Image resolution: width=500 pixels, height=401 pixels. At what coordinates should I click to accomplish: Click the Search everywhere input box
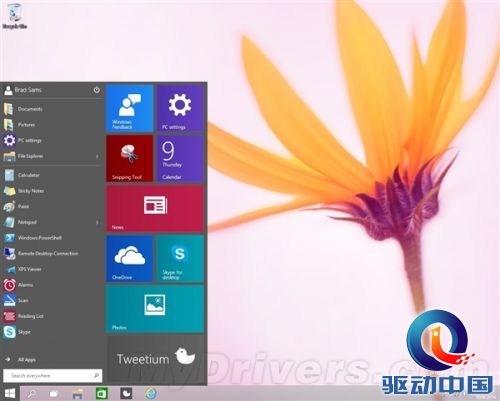click(53, 376)
